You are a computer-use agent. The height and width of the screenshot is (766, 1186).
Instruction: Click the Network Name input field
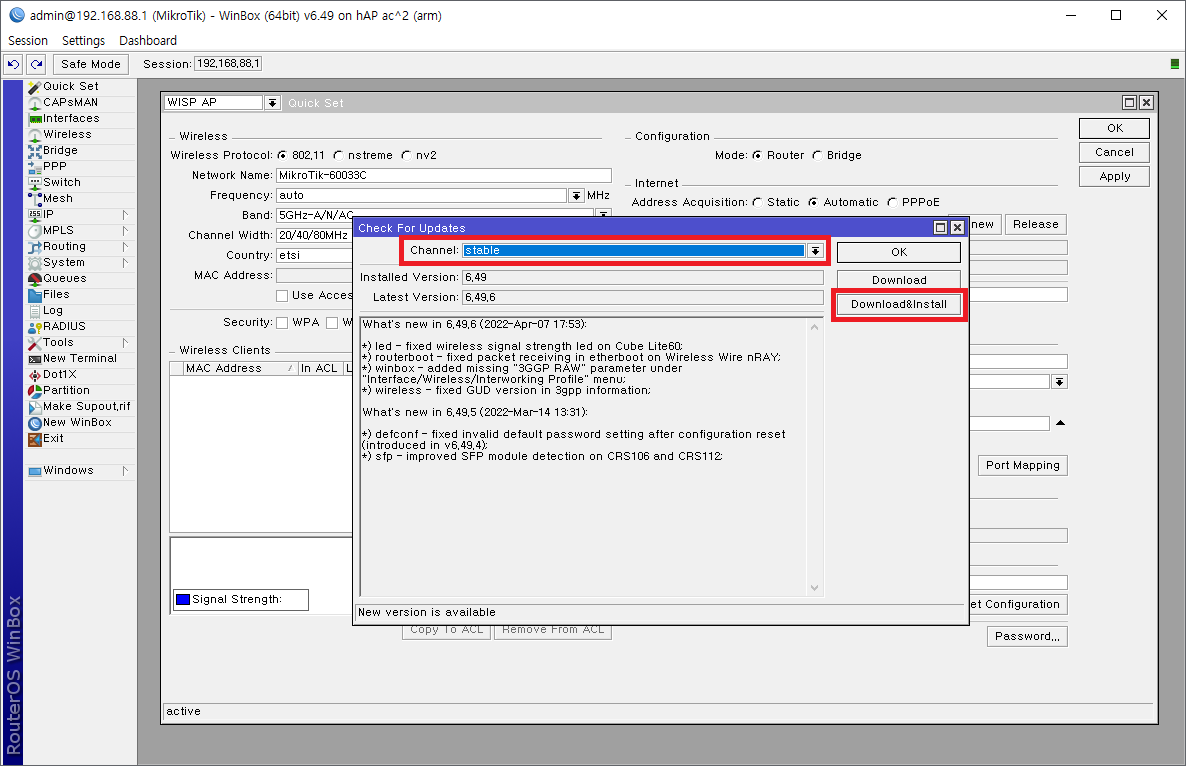(x=443, y=175)
